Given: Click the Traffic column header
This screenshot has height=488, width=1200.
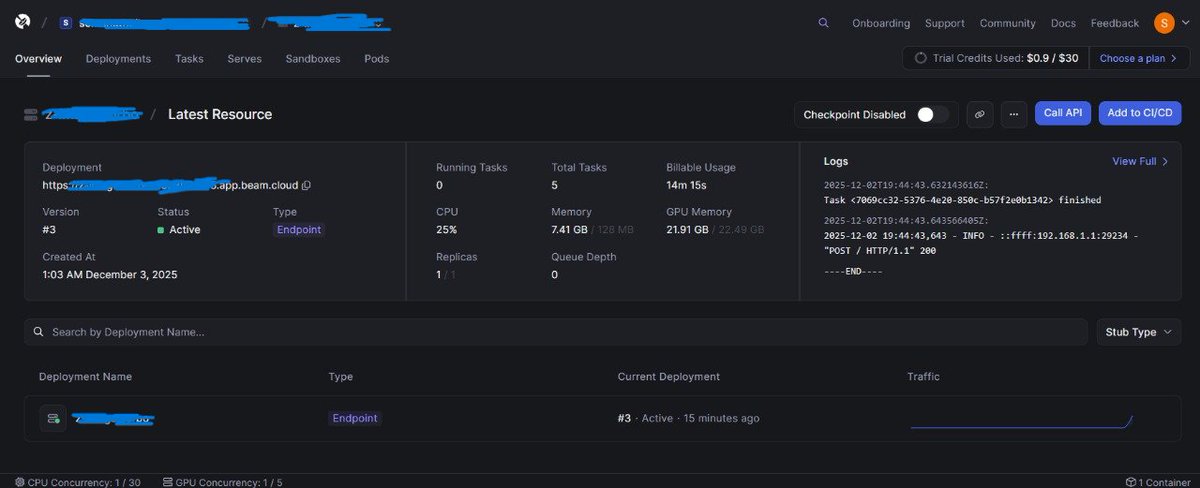Looking at the screenshot, I should 923,377.
